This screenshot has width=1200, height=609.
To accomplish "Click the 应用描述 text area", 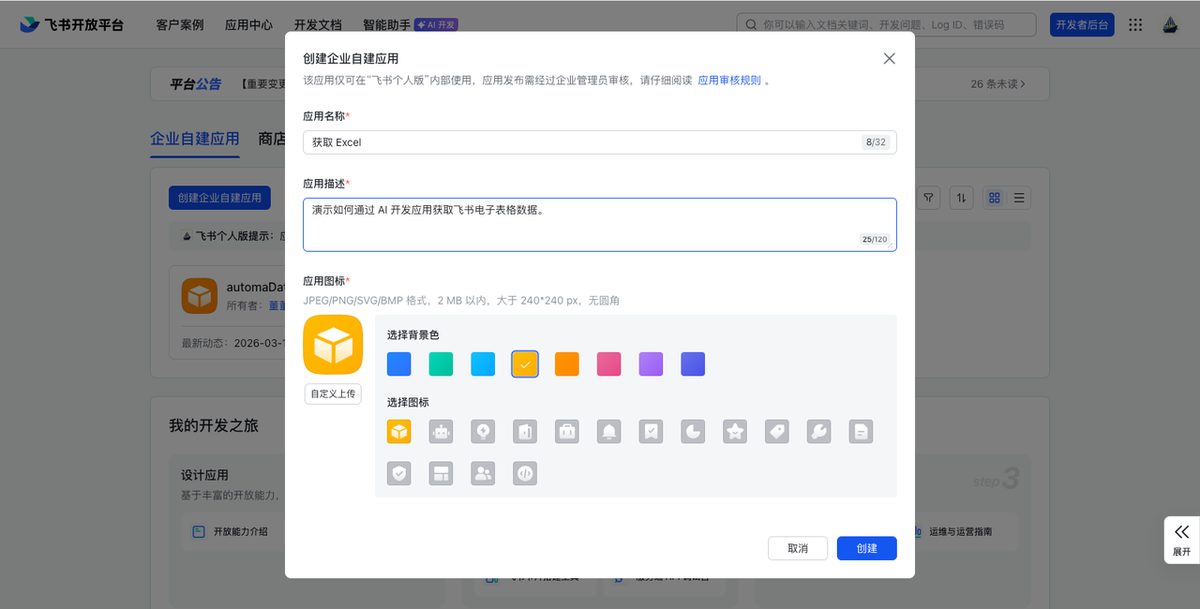I will (600, 224).
